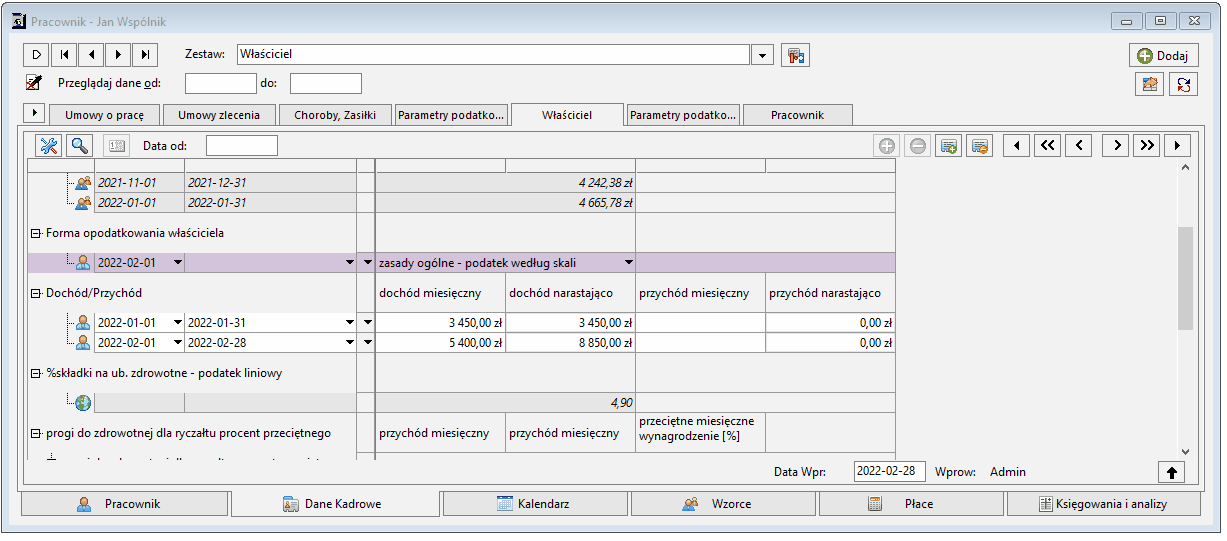Click the add row icon with green plus
The image size is (1227, 541).
pos(949,146)
